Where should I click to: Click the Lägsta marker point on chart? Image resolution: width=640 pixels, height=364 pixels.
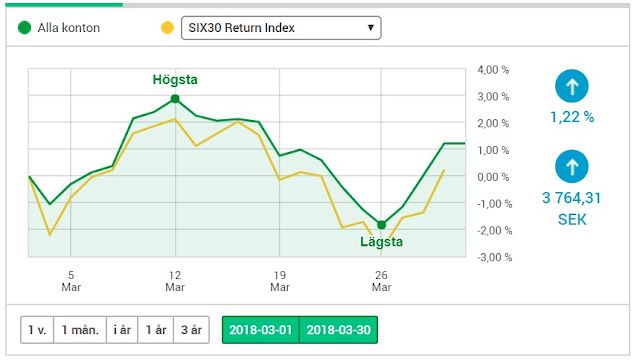[382, 225]
